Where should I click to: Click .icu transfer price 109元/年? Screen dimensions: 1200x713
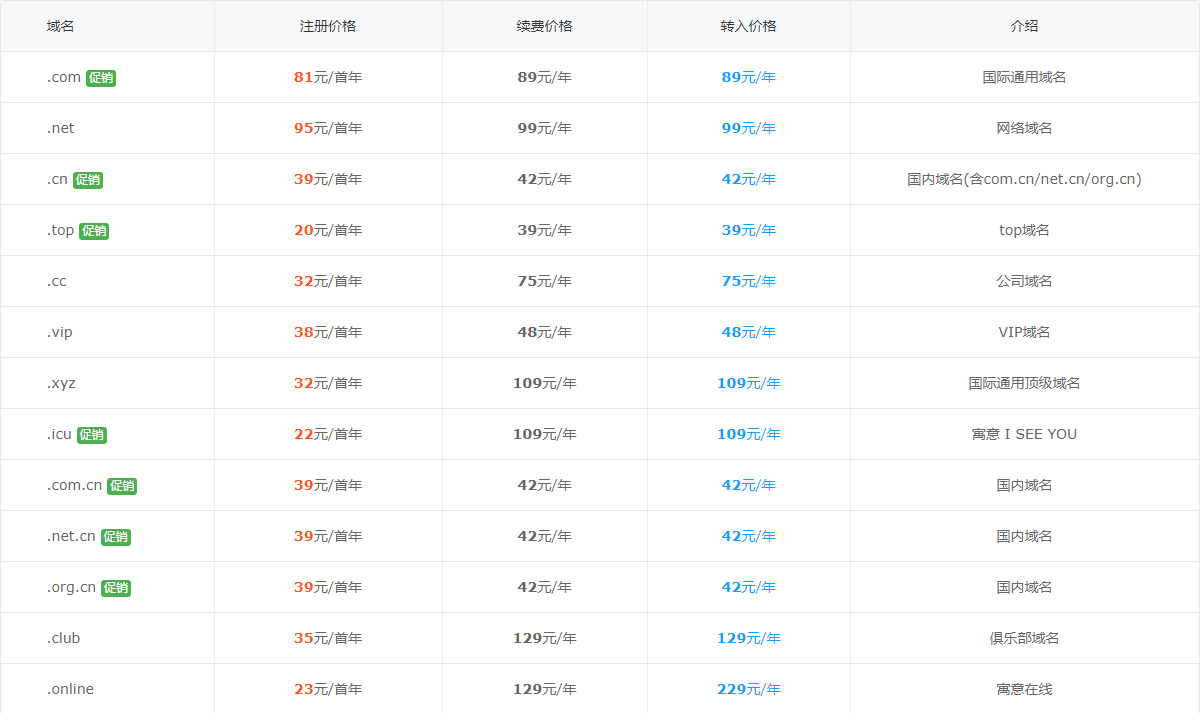(x=749, y=434)
